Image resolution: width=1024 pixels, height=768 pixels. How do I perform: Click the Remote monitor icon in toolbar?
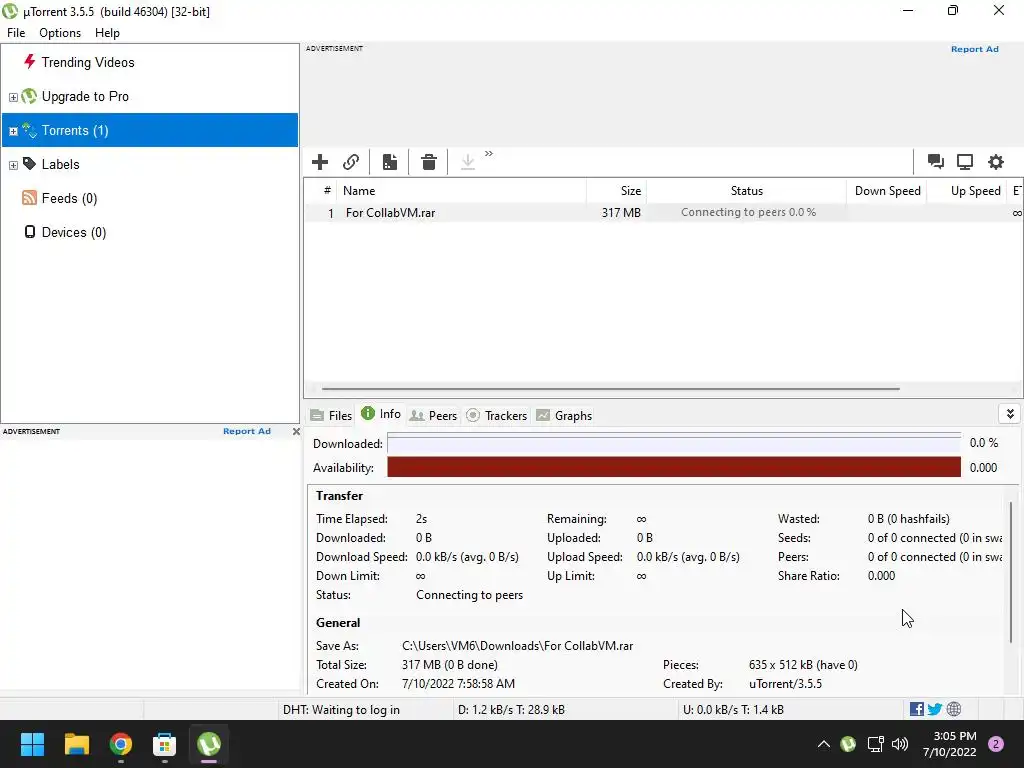tap(965, 162)
